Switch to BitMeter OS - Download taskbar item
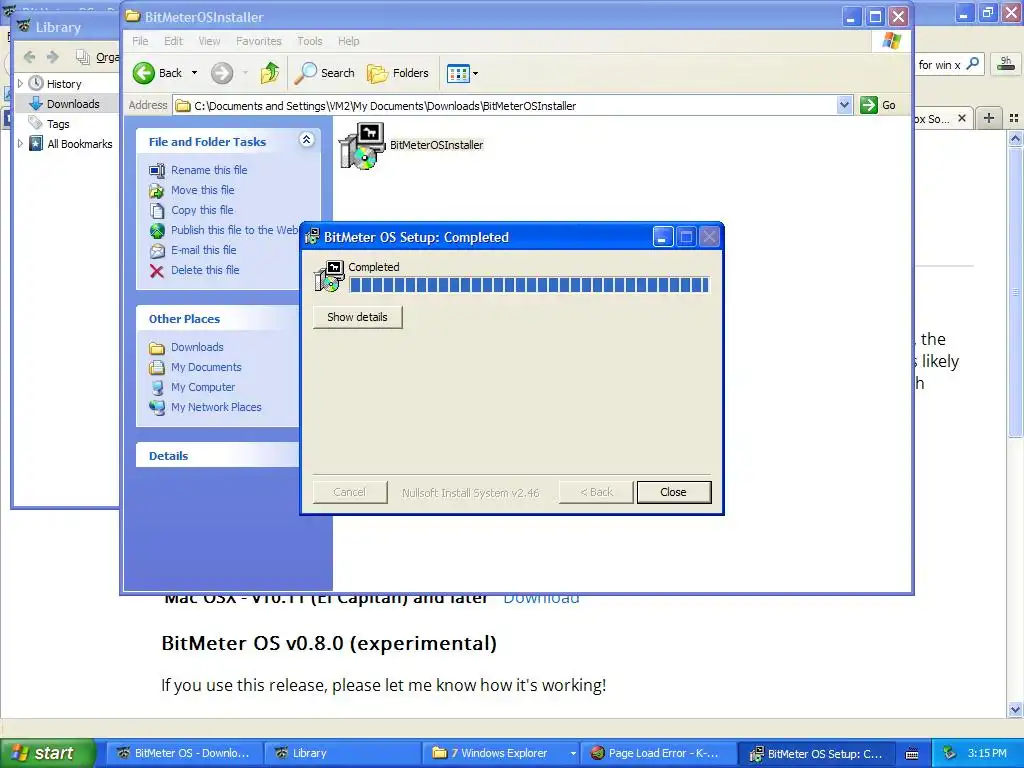This screenshot has height=768, width=1024. tap(184, 753)
